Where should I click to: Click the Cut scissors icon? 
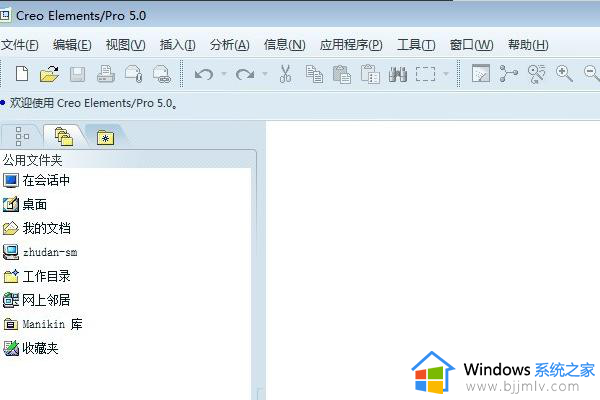[285, 74]
